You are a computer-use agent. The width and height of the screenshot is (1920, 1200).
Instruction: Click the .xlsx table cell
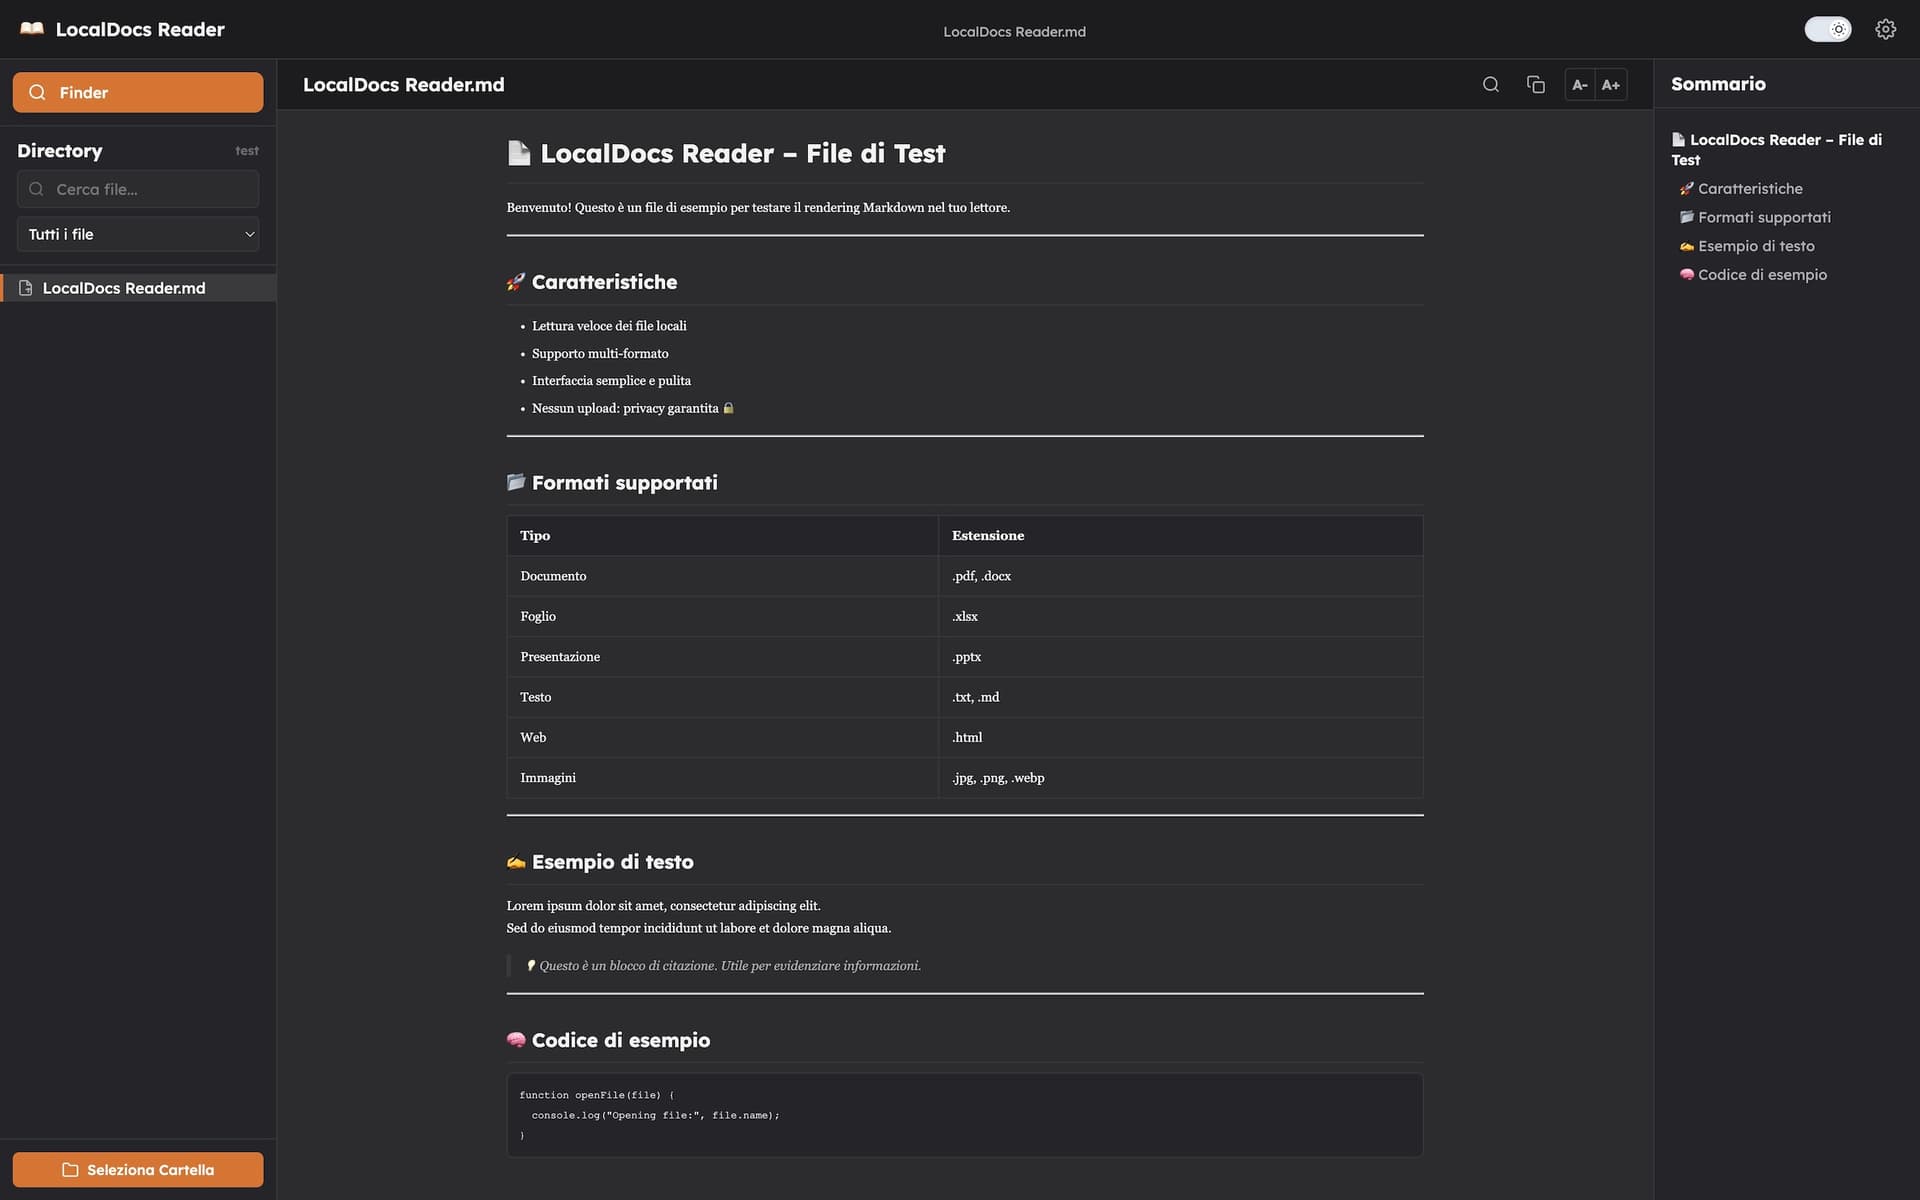pyautogui.click(x=1181, y=616)
